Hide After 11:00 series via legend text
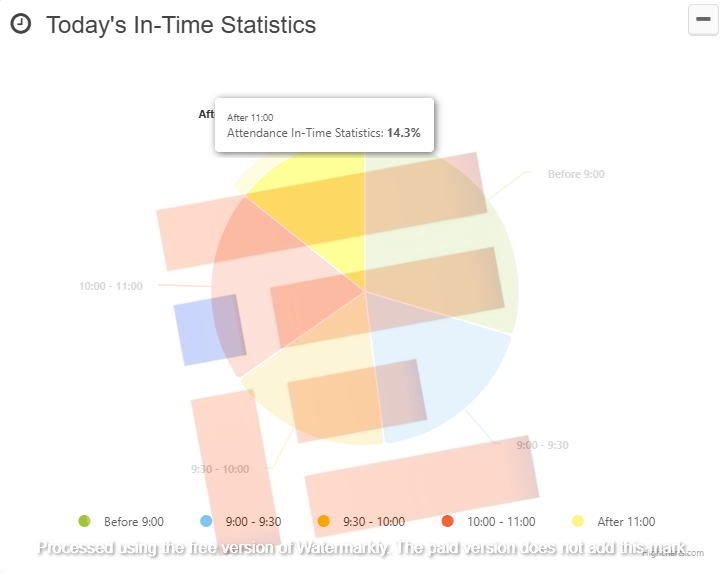 click(x=626, y=521)
